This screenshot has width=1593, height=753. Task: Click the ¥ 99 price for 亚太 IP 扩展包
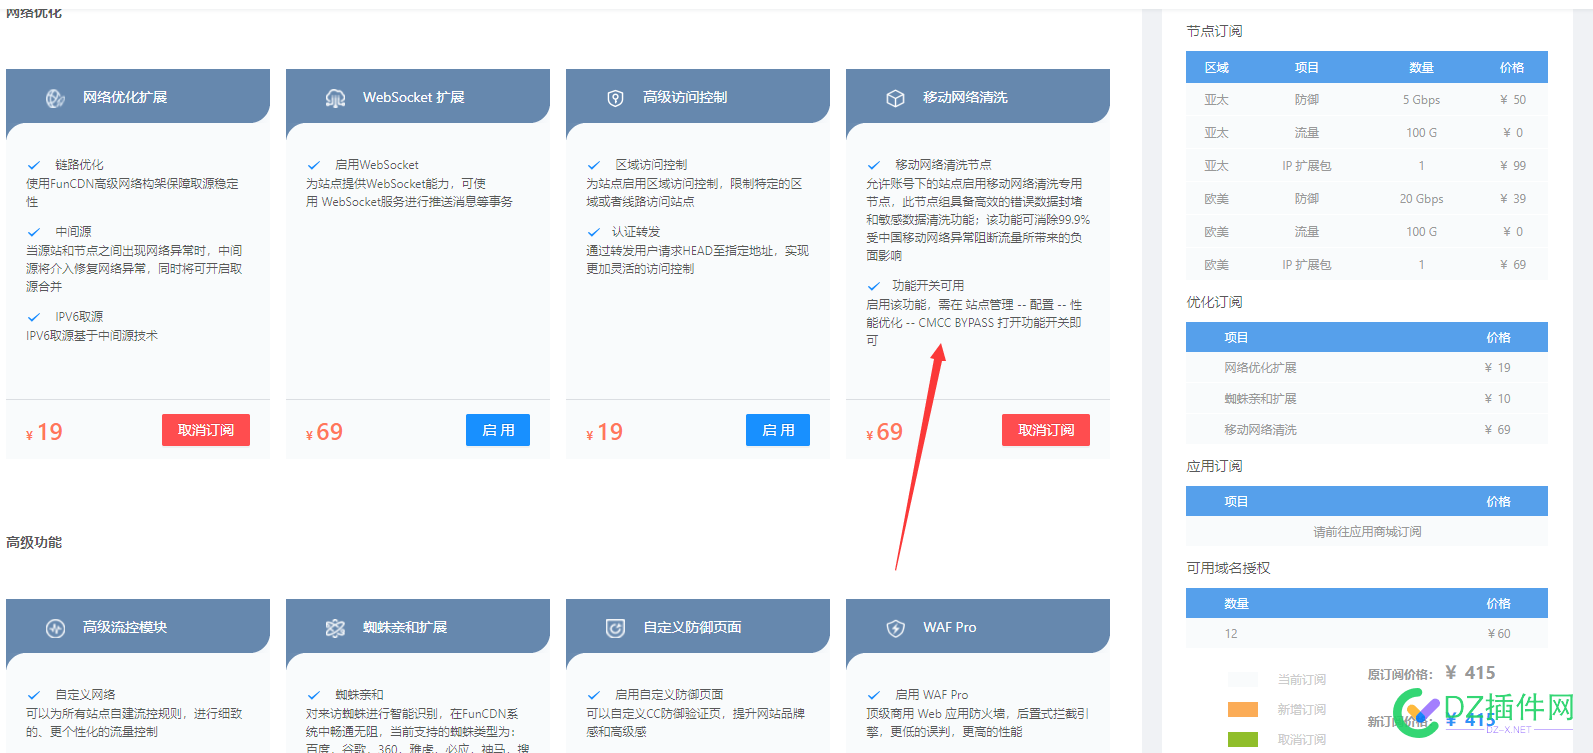(1512, 166)
